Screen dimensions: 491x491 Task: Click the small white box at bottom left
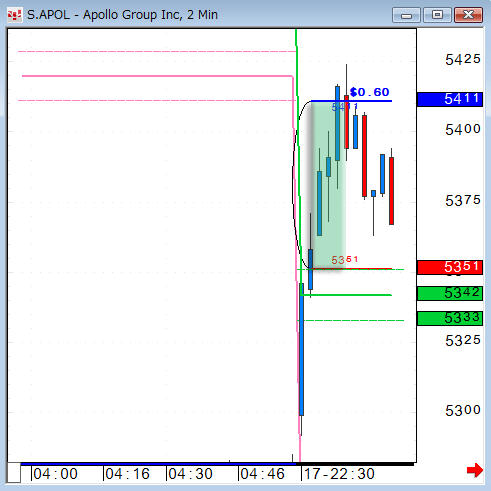click(x=14, y=473)
